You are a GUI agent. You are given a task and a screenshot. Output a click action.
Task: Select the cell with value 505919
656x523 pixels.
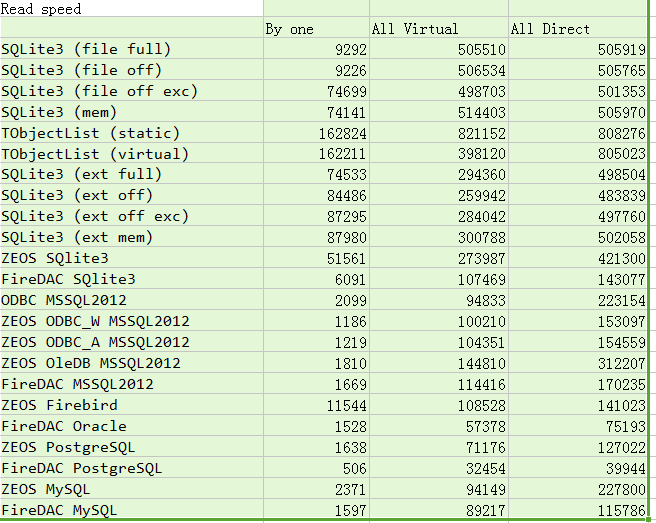578,49
